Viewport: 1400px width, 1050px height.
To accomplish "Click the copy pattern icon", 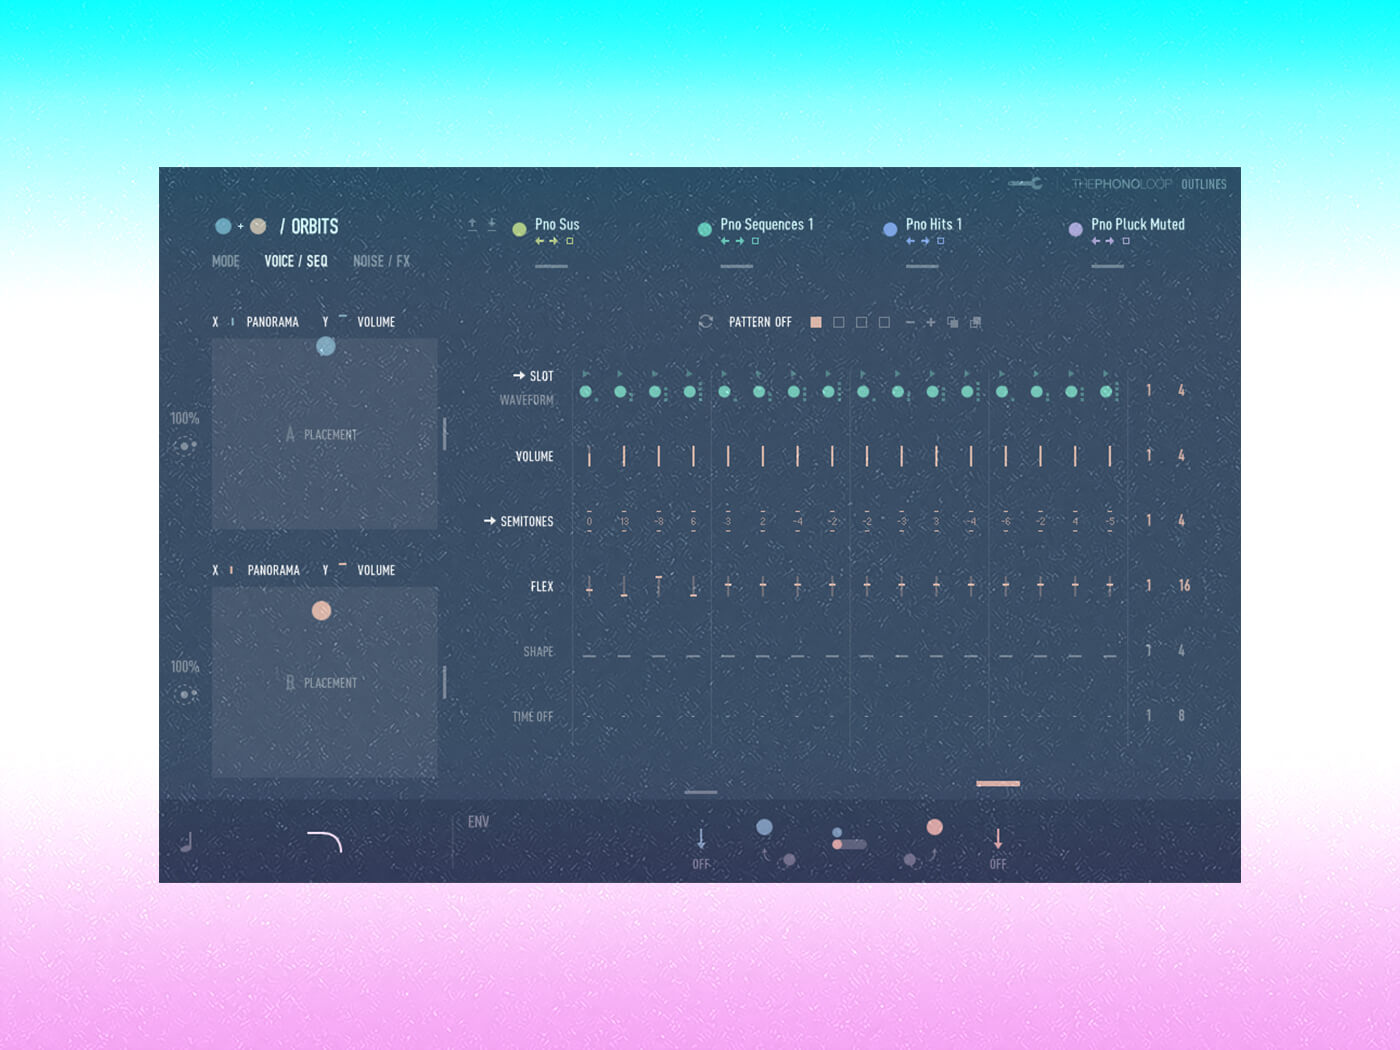I will [x=953, y=322].
